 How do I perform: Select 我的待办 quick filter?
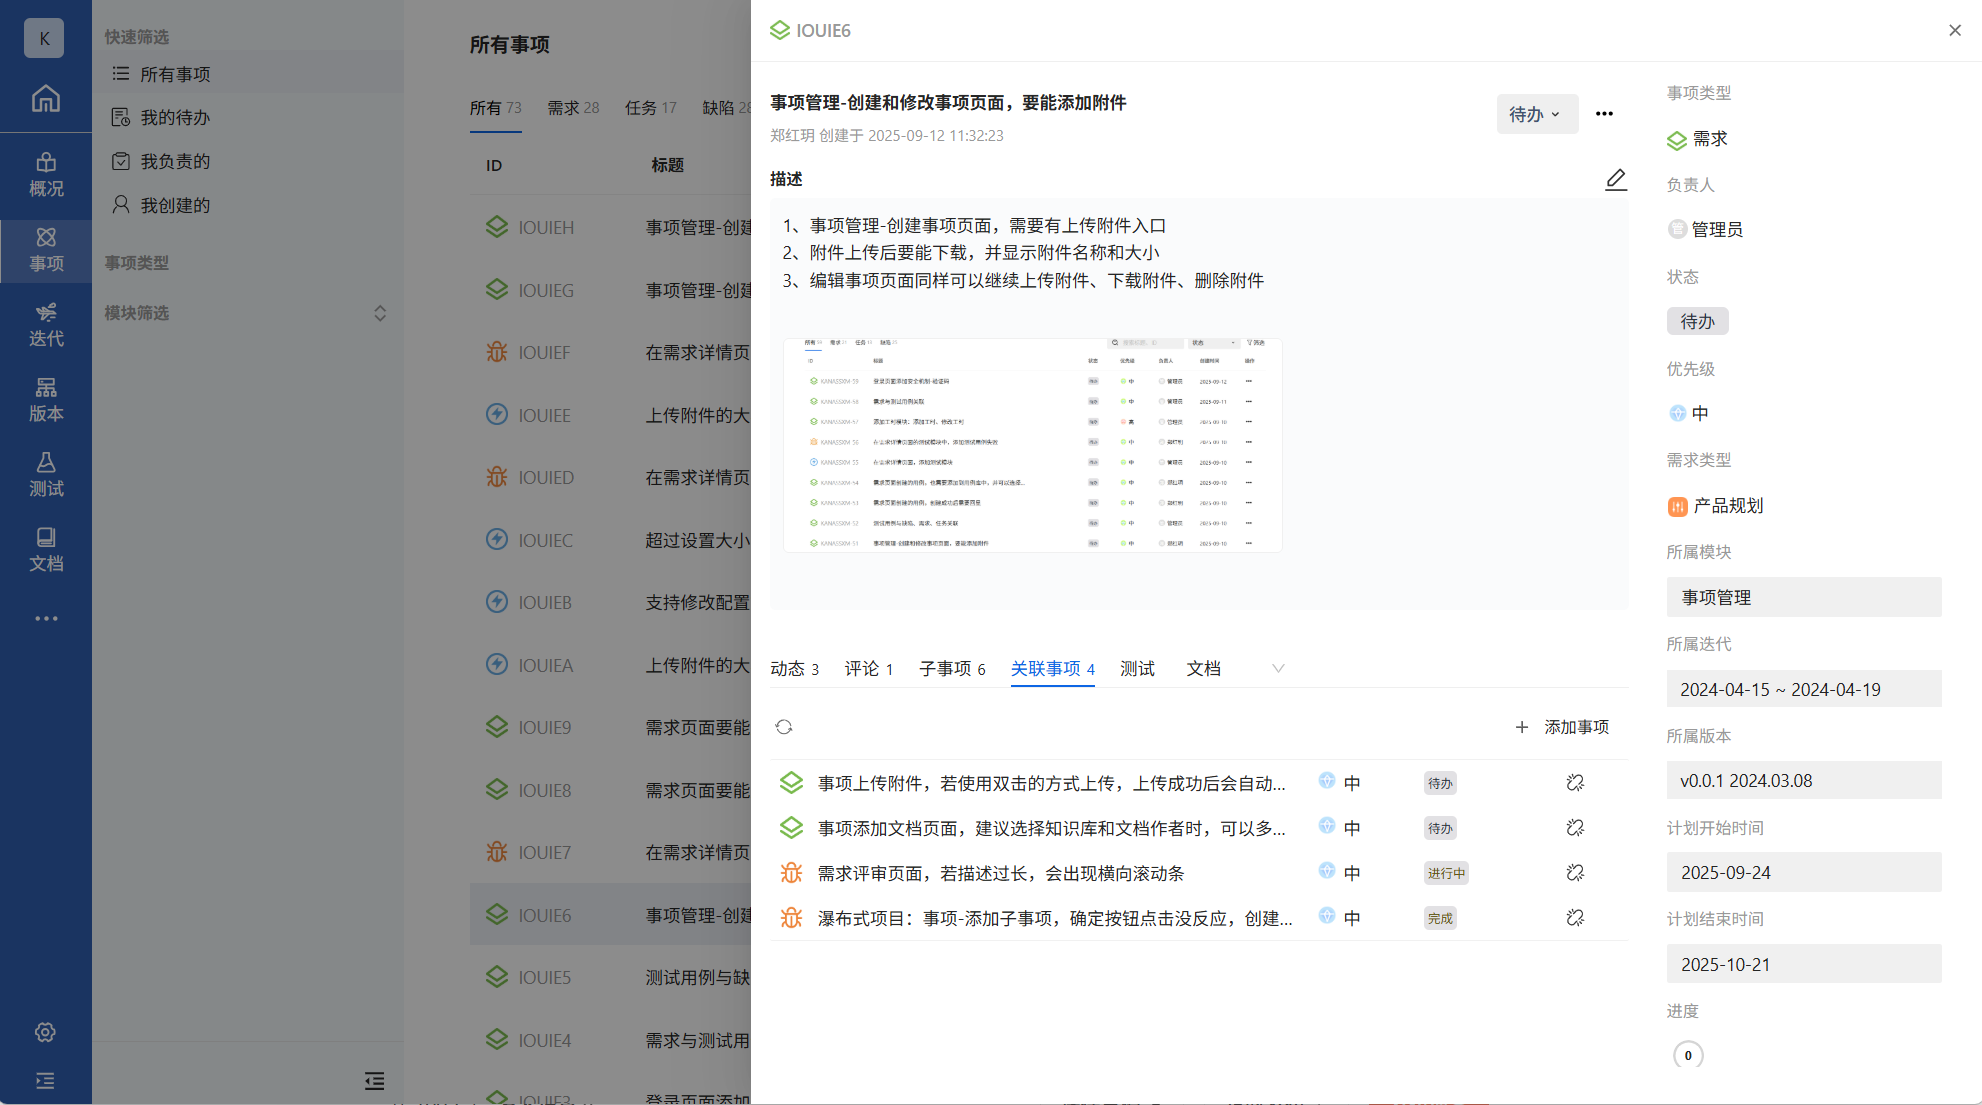pos(175,118)
